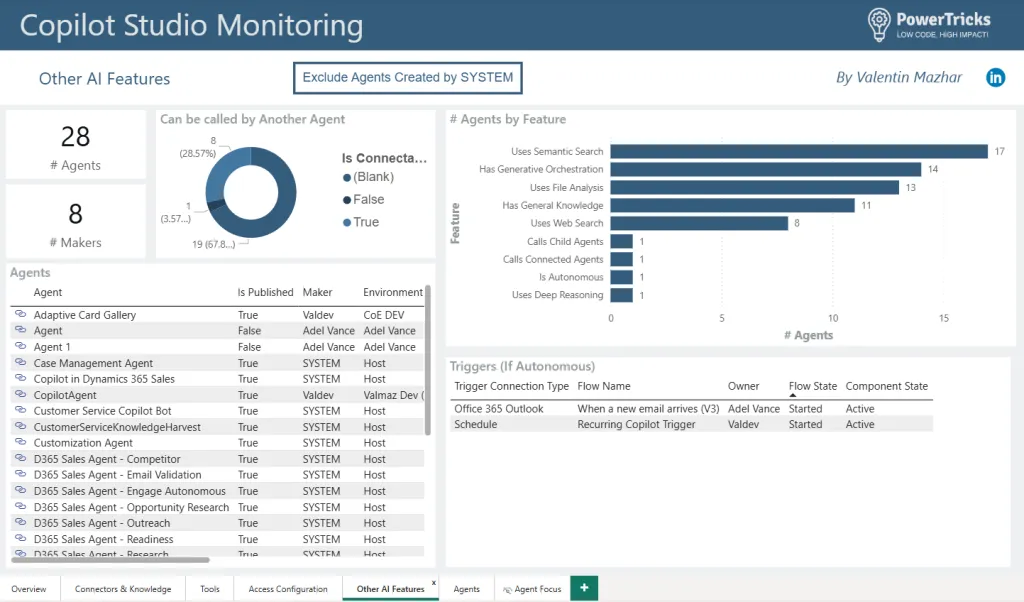Select the Uses Deep Reasoning bar
The height and width of the screenshot is (602, 1024).
622,295
